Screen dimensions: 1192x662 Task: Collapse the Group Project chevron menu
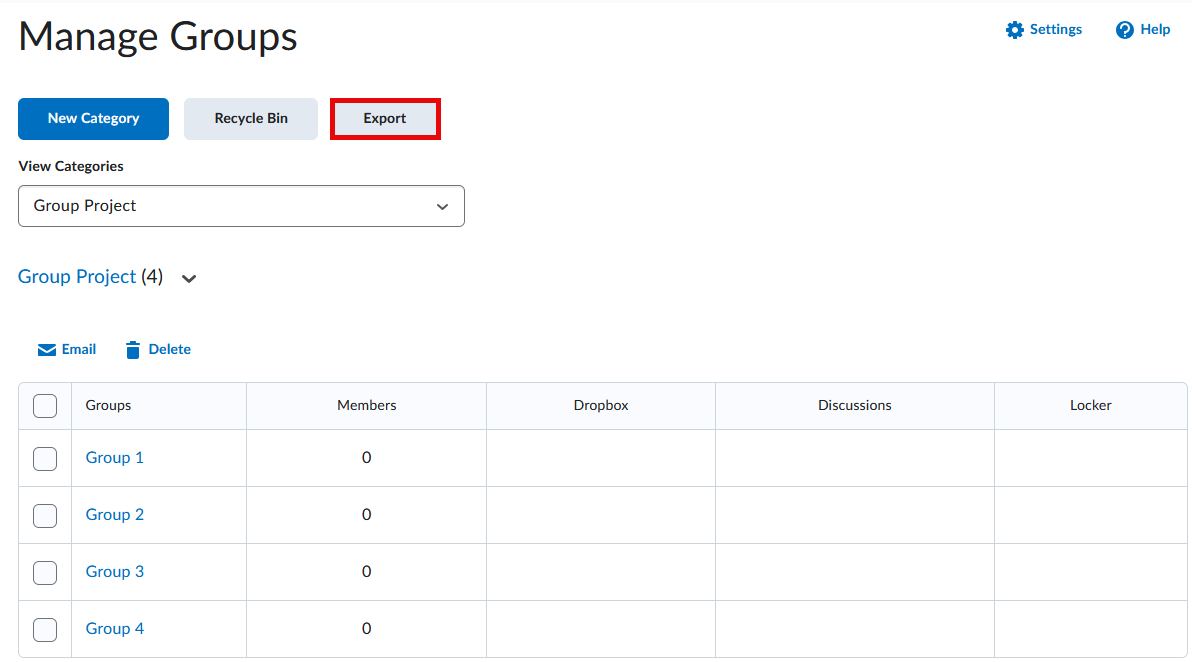click(189, 279)
